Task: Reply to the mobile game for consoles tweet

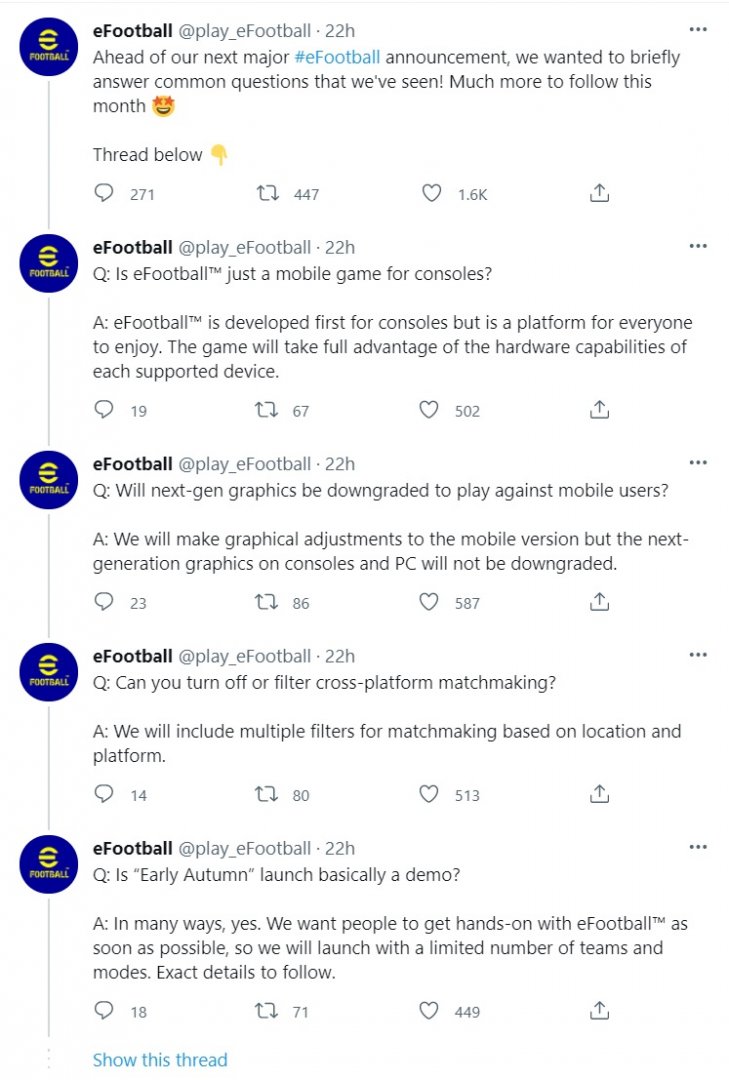Action: pyautogui.click(x=104, y=410)
